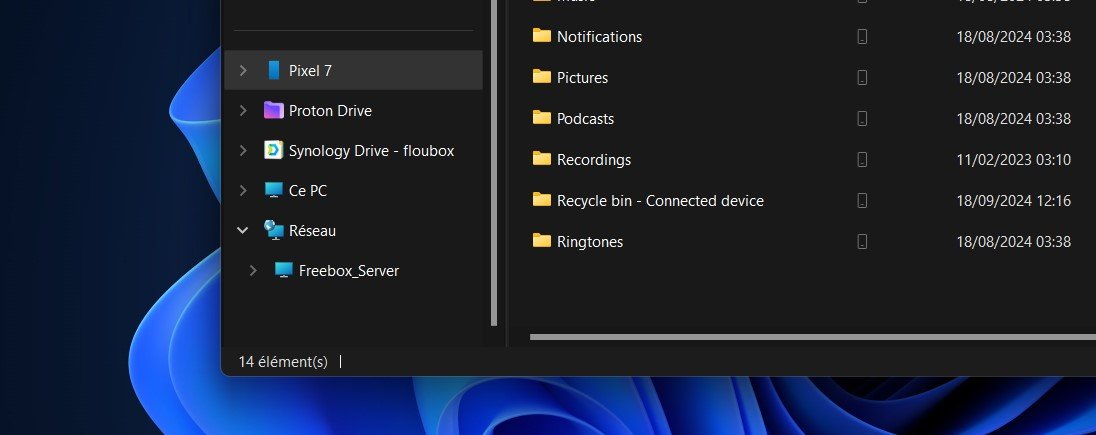Viewport: 1096px width, 435px height.
Task: Click device status icon in Pictures row
Action: pyautogui.click(x=862, y=78)
